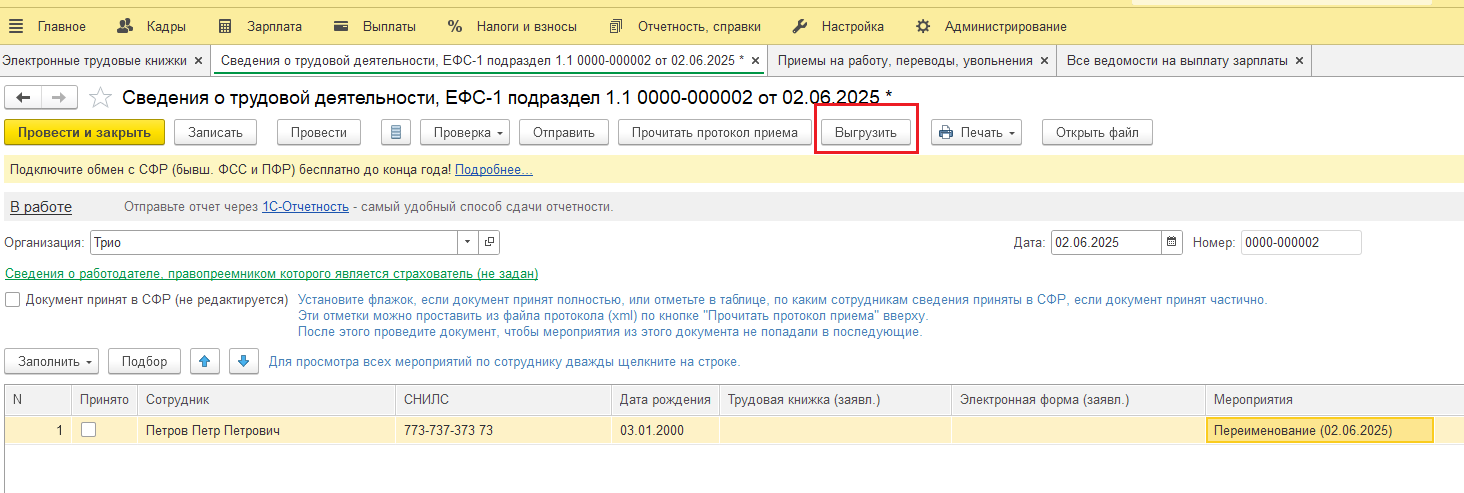Expand the Печать dropdown button
This screenshot has height=493, width=1464.
coord(976,132)
